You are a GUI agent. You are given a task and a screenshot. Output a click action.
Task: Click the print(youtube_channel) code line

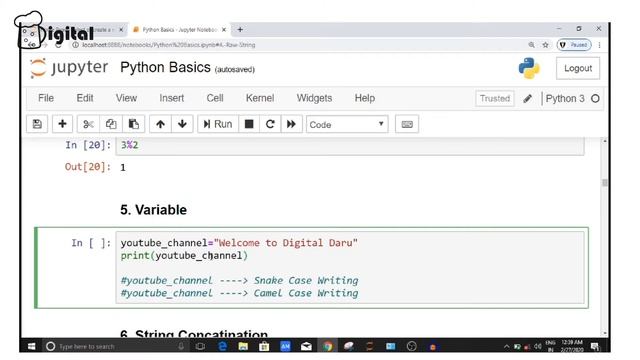point(184,256)
